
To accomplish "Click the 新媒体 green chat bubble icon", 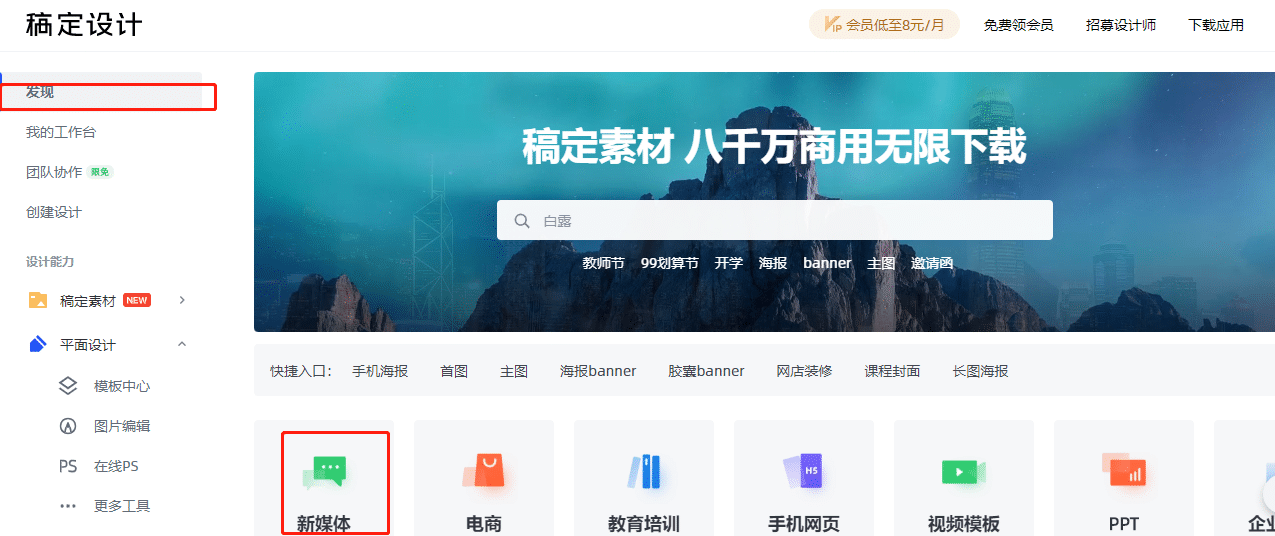I will click(x=324, y=472).
